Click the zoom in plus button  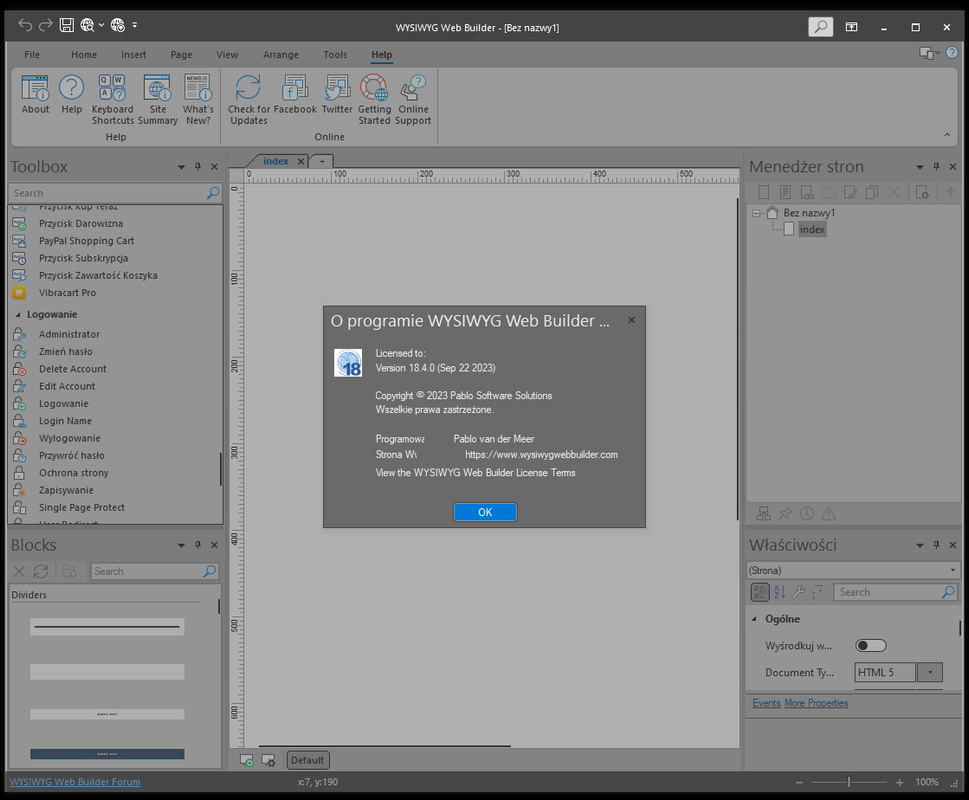(899, 782)
